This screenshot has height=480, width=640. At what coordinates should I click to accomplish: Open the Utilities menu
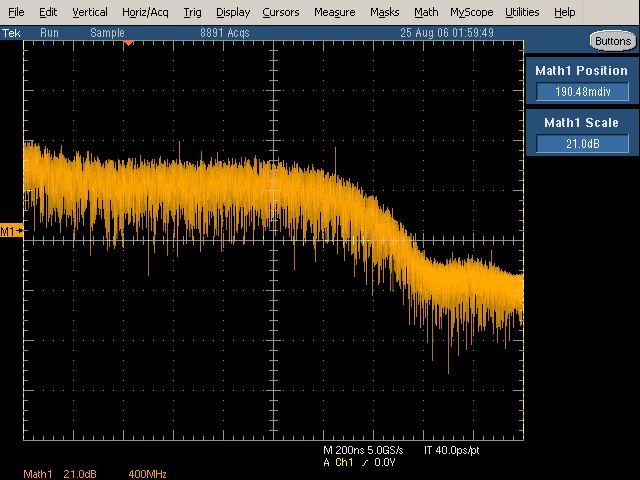pyautogui.click(x=522, y=12)
